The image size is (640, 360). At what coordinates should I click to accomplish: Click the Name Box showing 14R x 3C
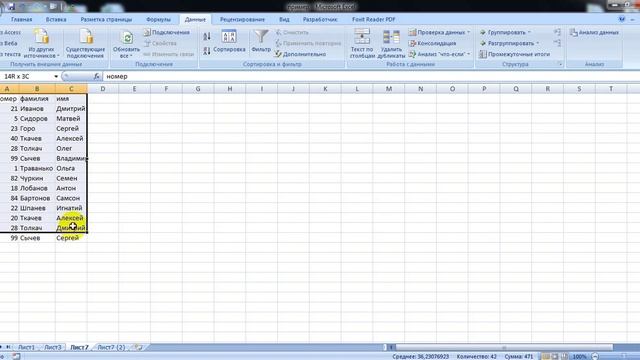[27, 76]
